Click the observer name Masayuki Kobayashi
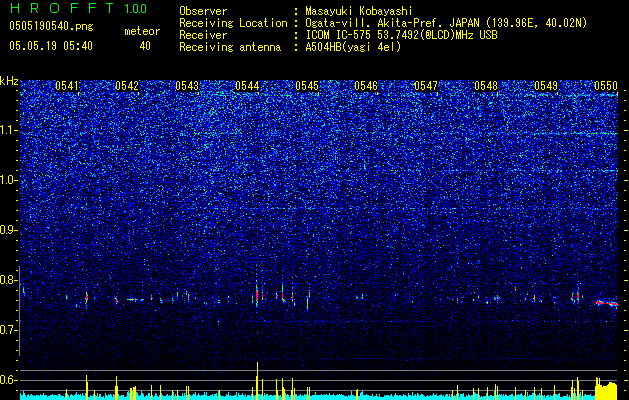The height and width of the screenshot is (400, 629). (359, 12)
